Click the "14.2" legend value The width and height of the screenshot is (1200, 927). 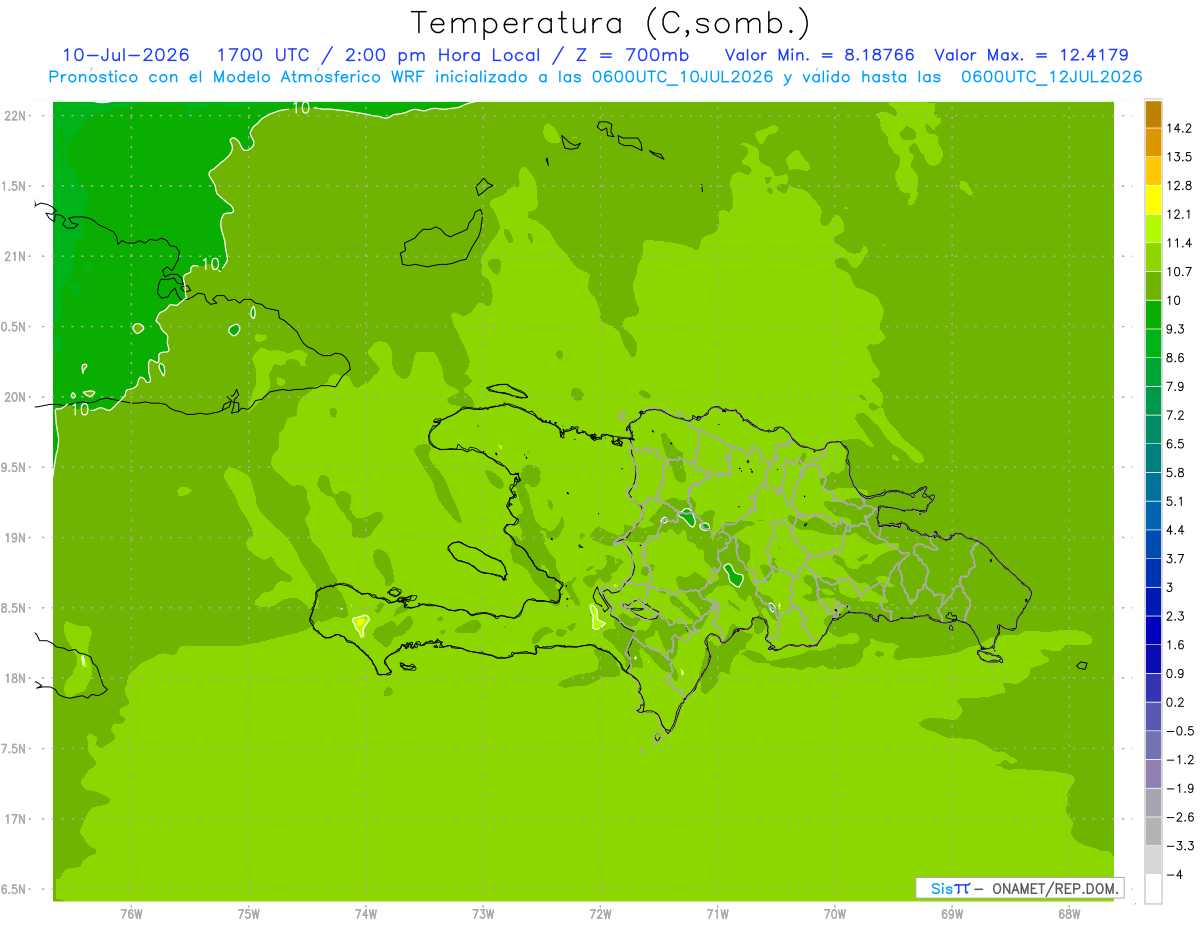click(x=1180, y=128)
